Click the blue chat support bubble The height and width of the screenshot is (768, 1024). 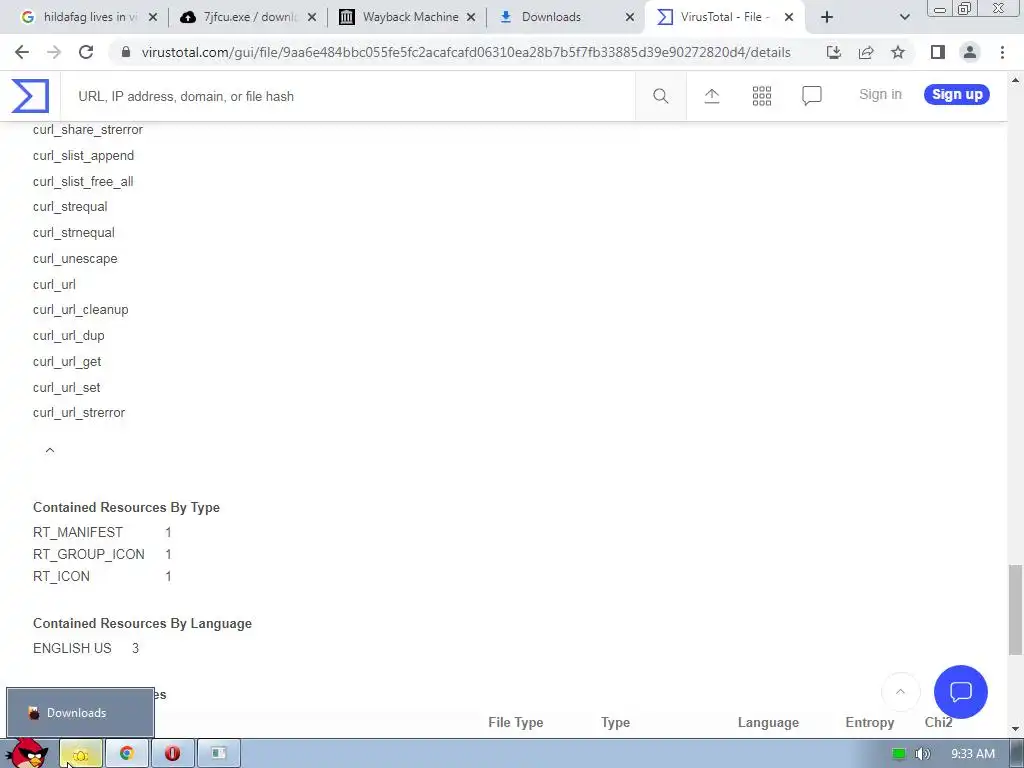click(961, 692)
